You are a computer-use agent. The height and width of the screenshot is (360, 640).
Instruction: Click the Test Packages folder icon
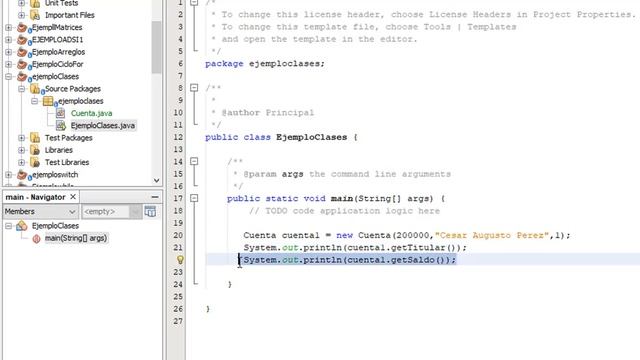[x=35, y=138]
